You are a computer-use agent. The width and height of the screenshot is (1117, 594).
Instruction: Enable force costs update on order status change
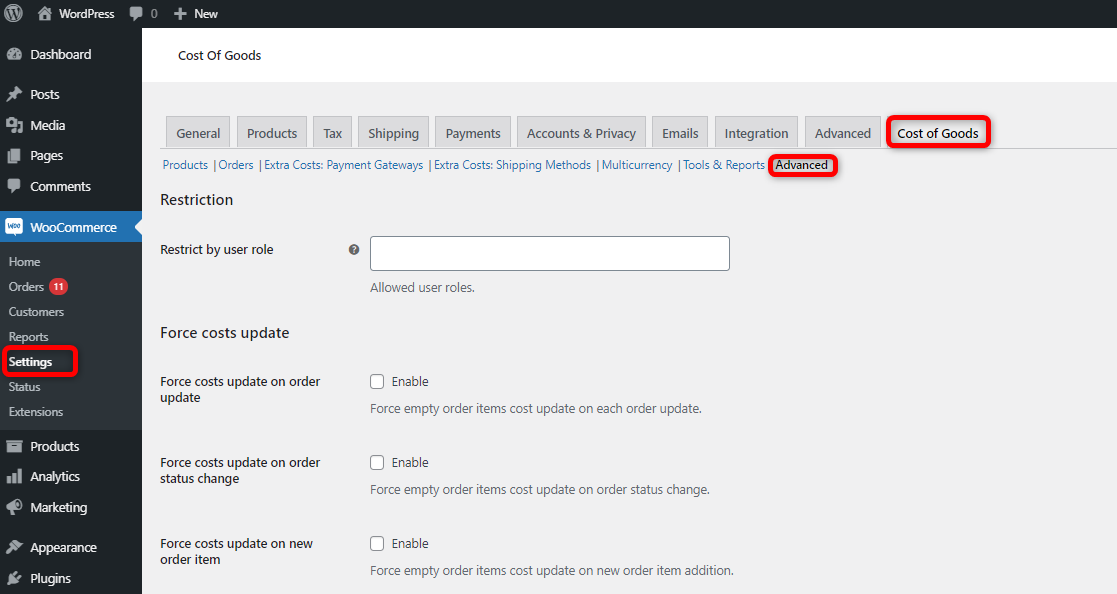377,463
